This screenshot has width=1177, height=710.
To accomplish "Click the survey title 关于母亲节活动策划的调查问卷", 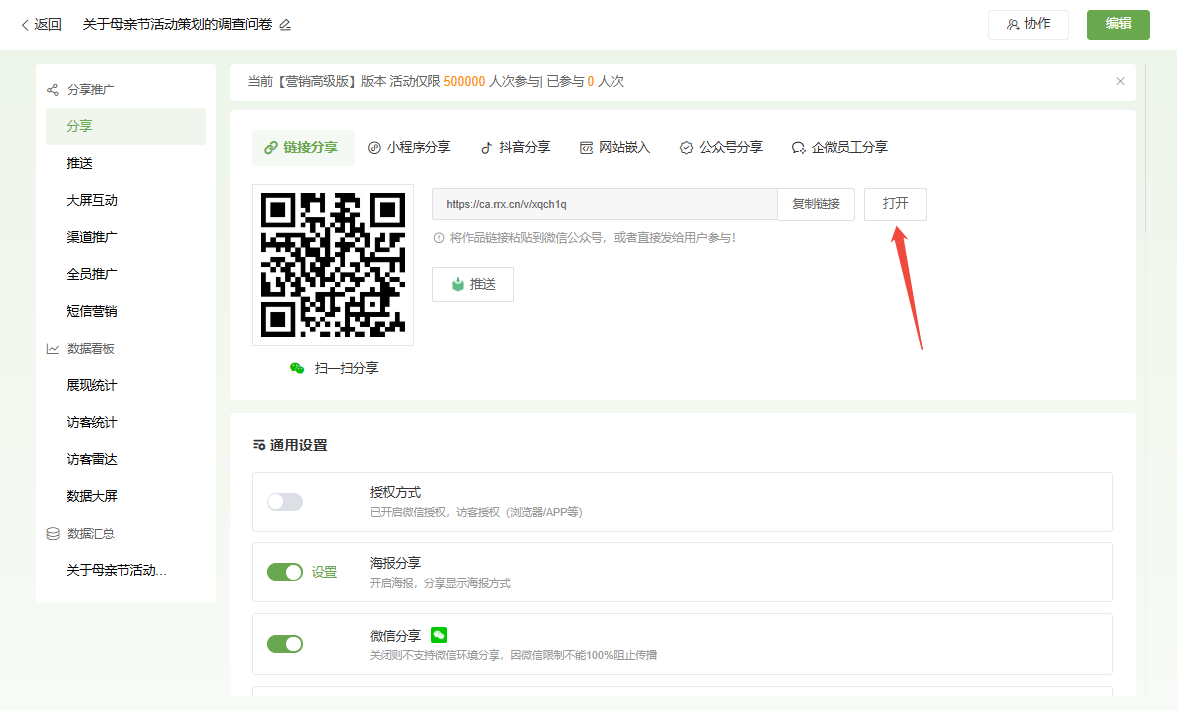I will [177, 25].
